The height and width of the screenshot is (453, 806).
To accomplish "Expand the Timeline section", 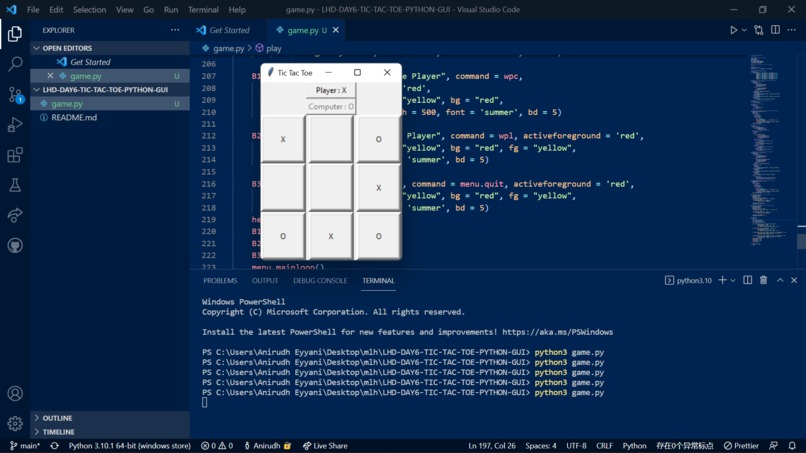I will (x=110, y=432).
